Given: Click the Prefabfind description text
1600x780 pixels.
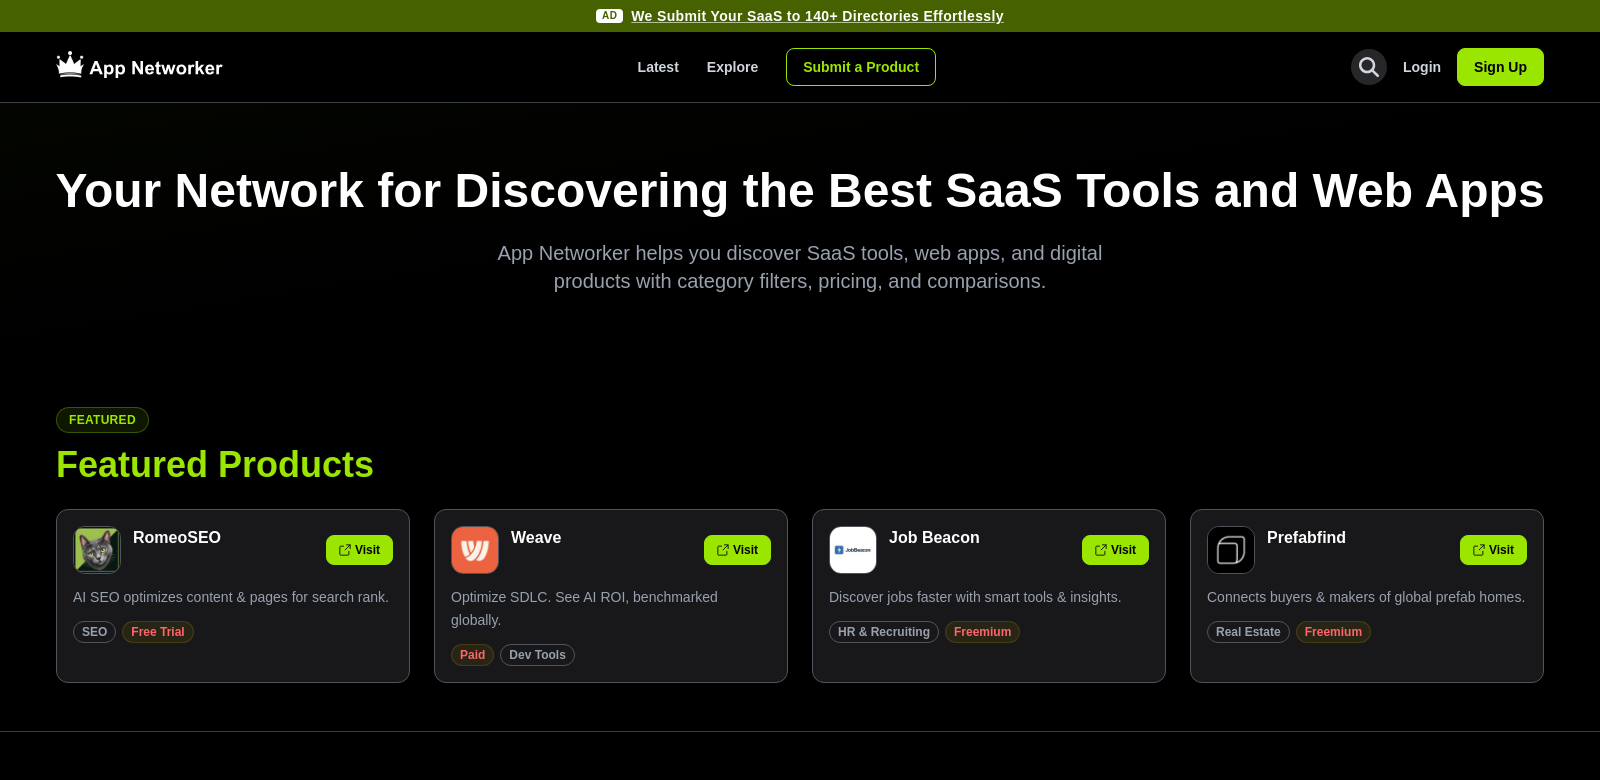Looking at the screenshot, I should point(1366,597).
